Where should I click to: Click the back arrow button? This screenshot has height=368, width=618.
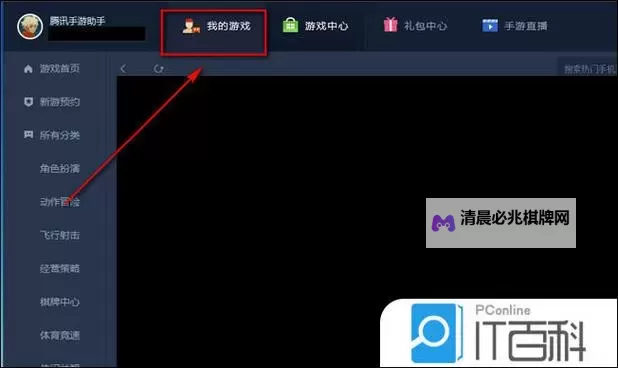pos(123,69)
